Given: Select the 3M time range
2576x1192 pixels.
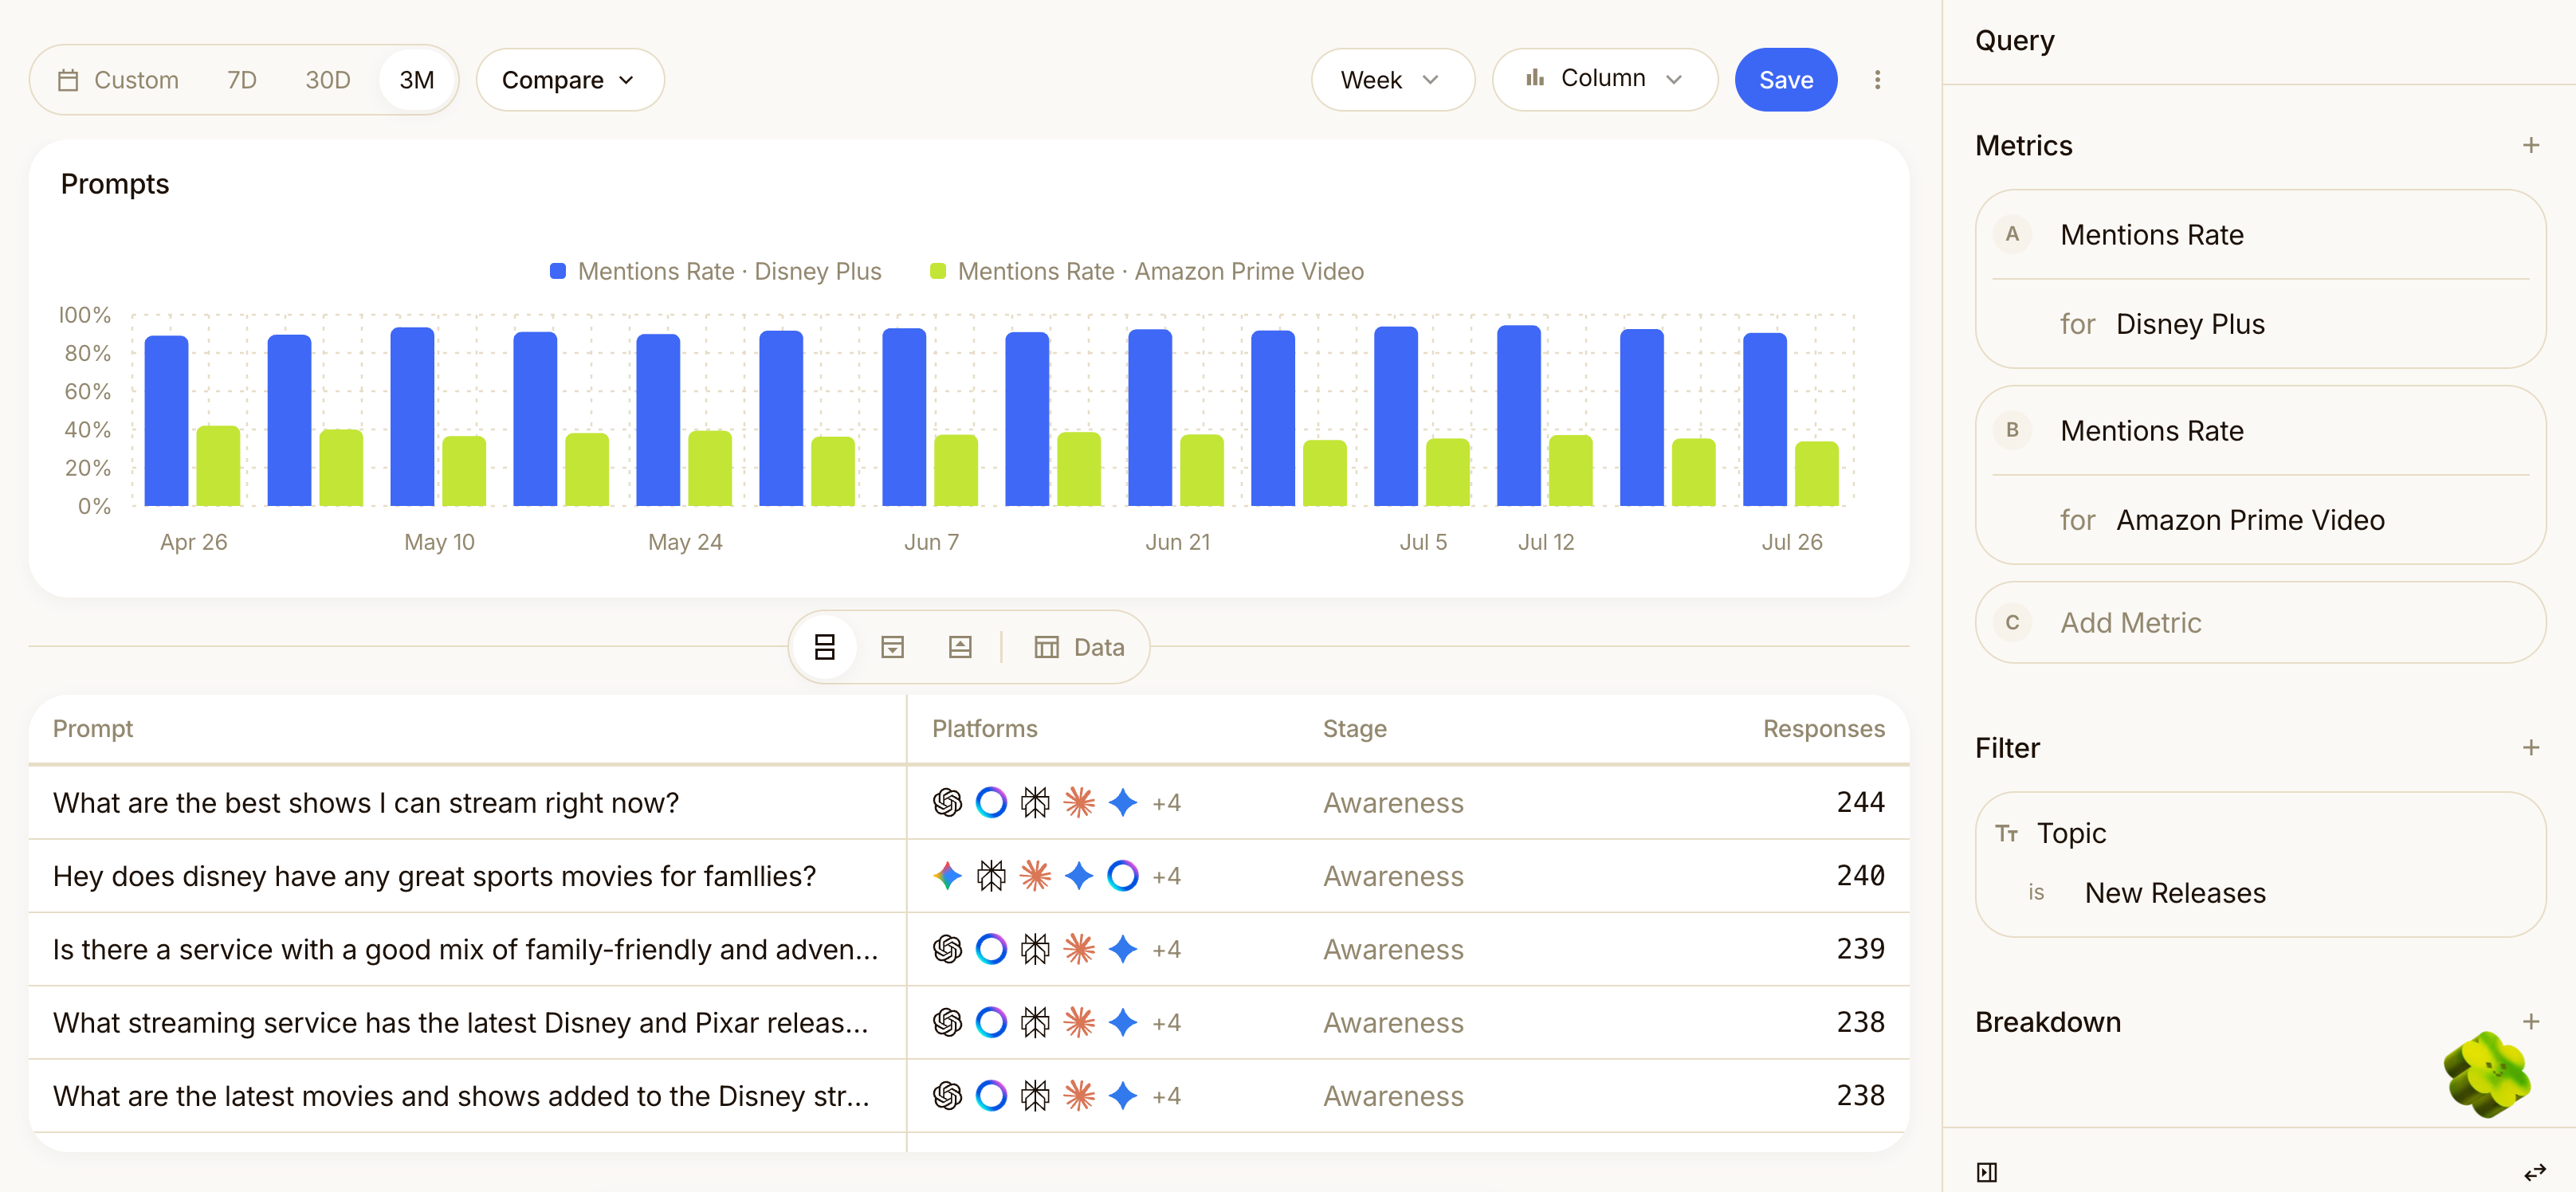Looking at the screenshot, I should [x=417, y=80].
